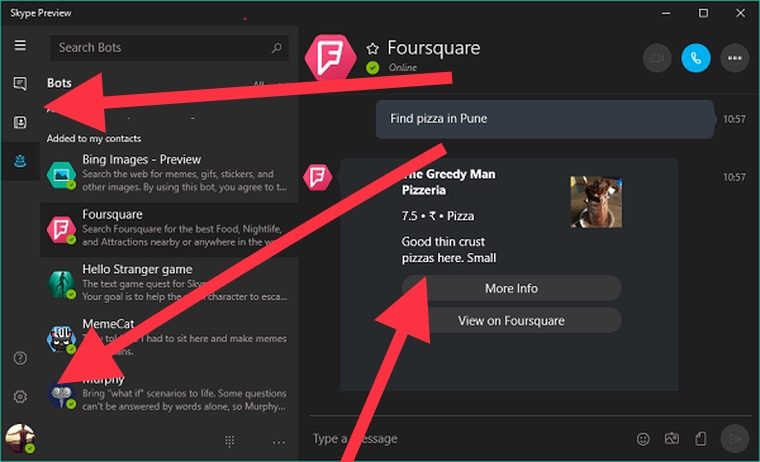
Task: Minimize the Skype Preview window
Action: [x=666, y=13]
